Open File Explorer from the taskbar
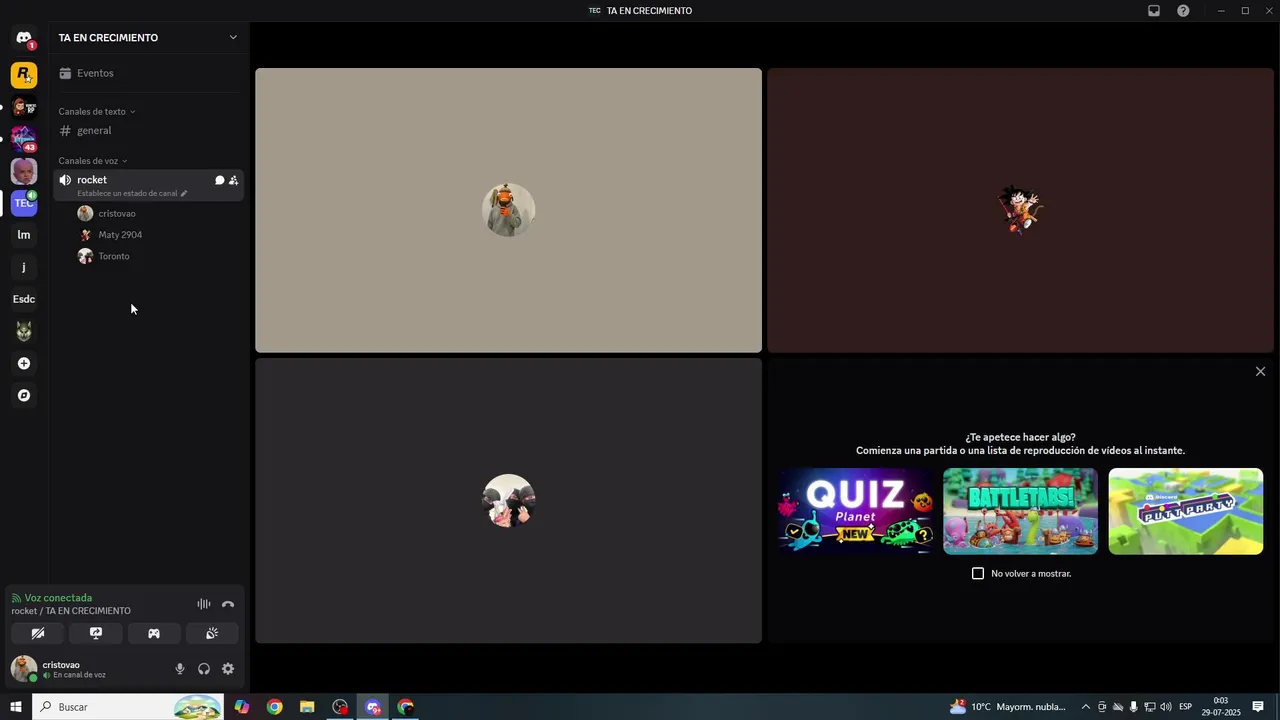Viewport: 1280px width, 720px height. click(x=307, y=707)
